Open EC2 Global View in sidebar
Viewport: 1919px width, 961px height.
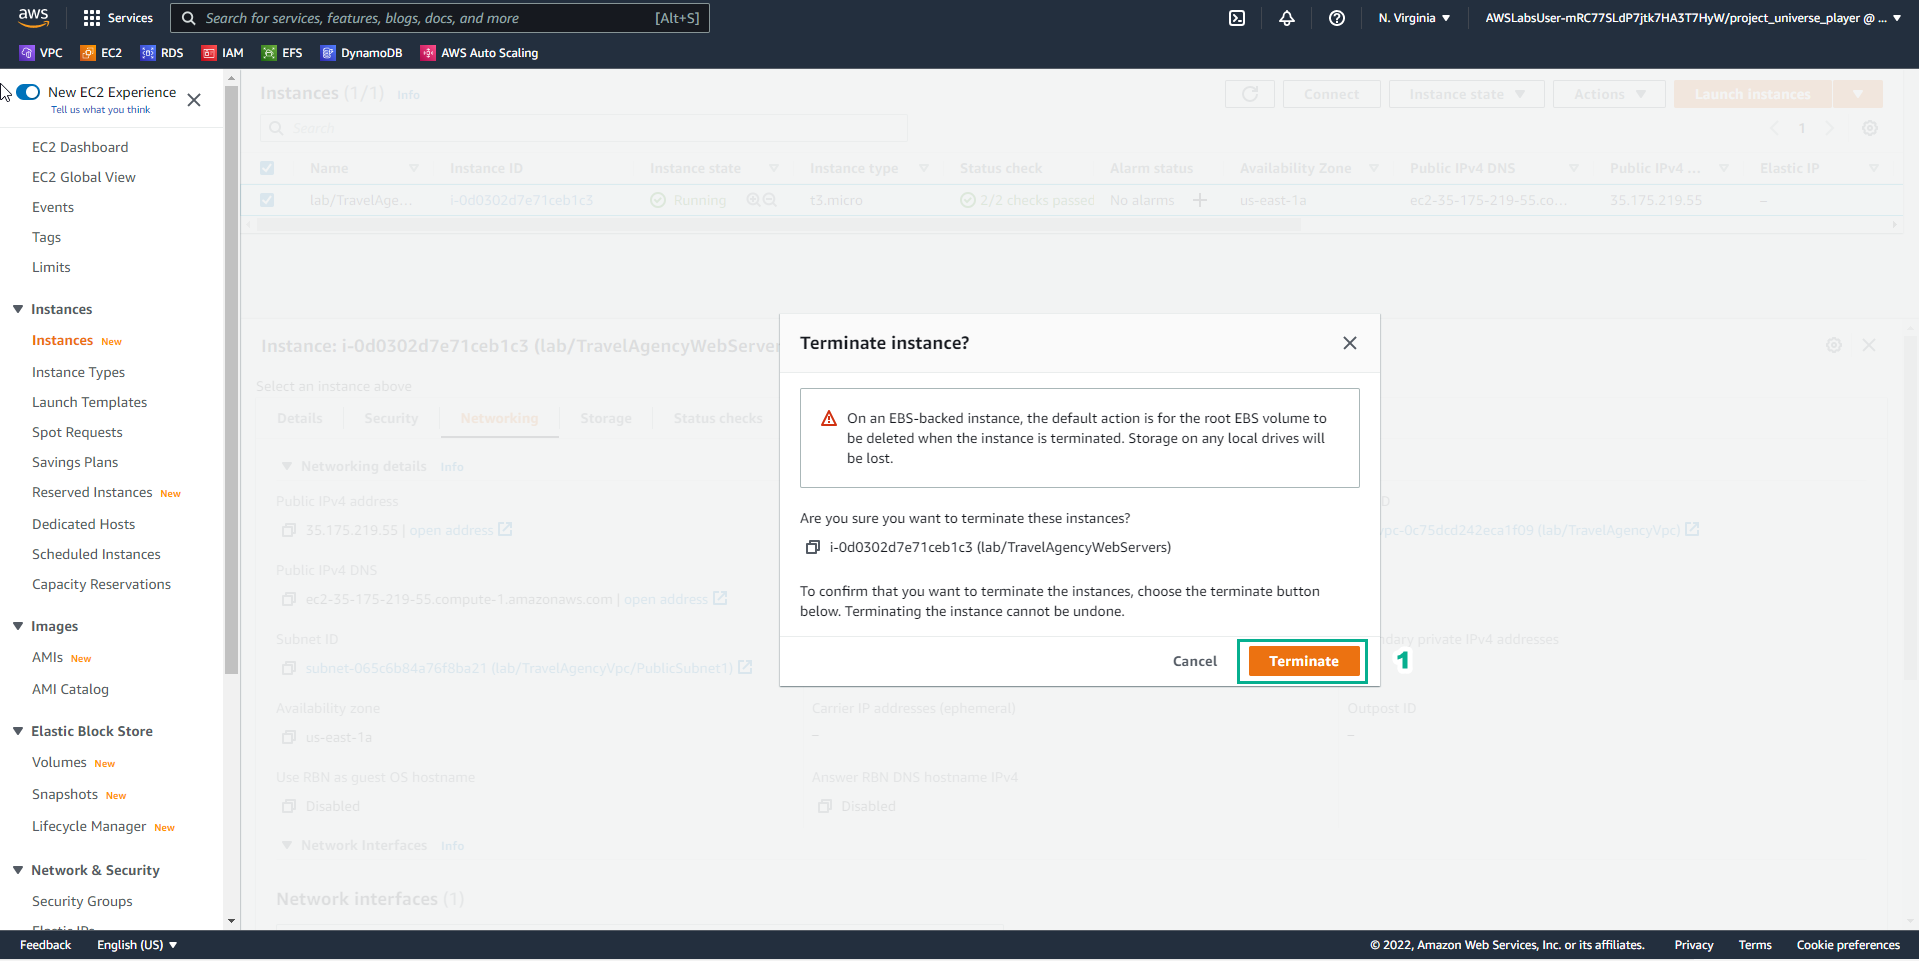(x=84, y=177)
